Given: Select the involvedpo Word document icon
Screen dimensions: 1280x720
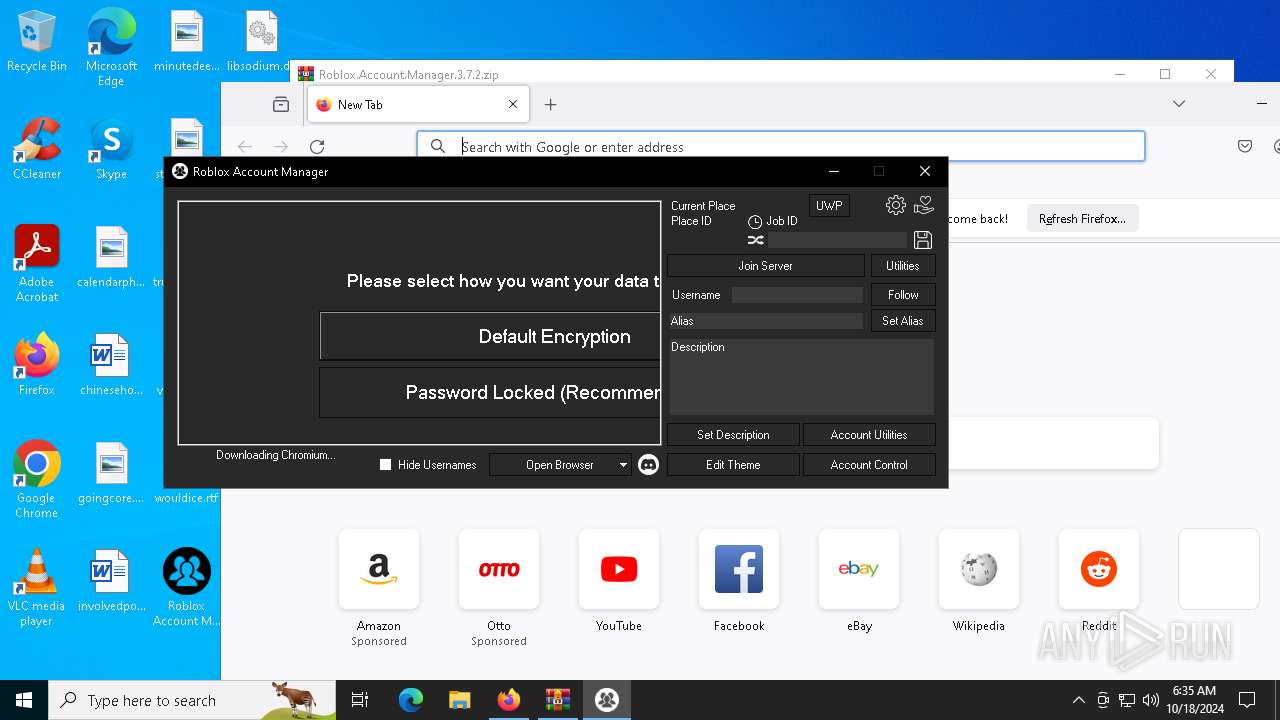Looking at the screenshot, I should click(x=111, y=581).
